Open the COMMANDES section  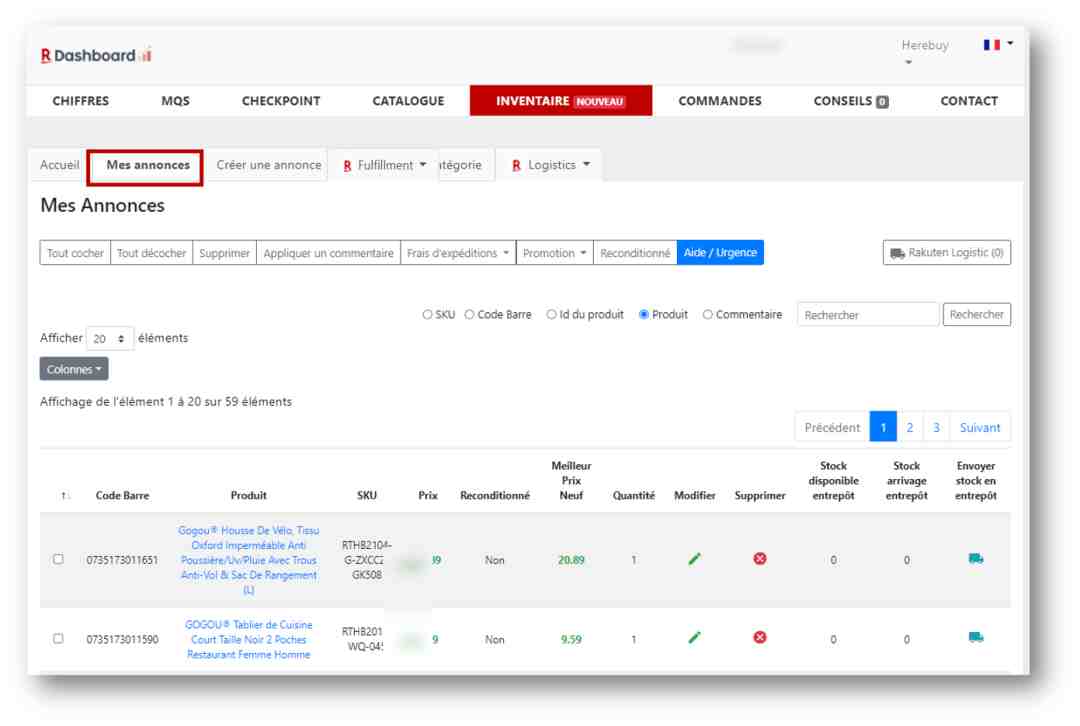pyautogui.click(x=720, y=101)
